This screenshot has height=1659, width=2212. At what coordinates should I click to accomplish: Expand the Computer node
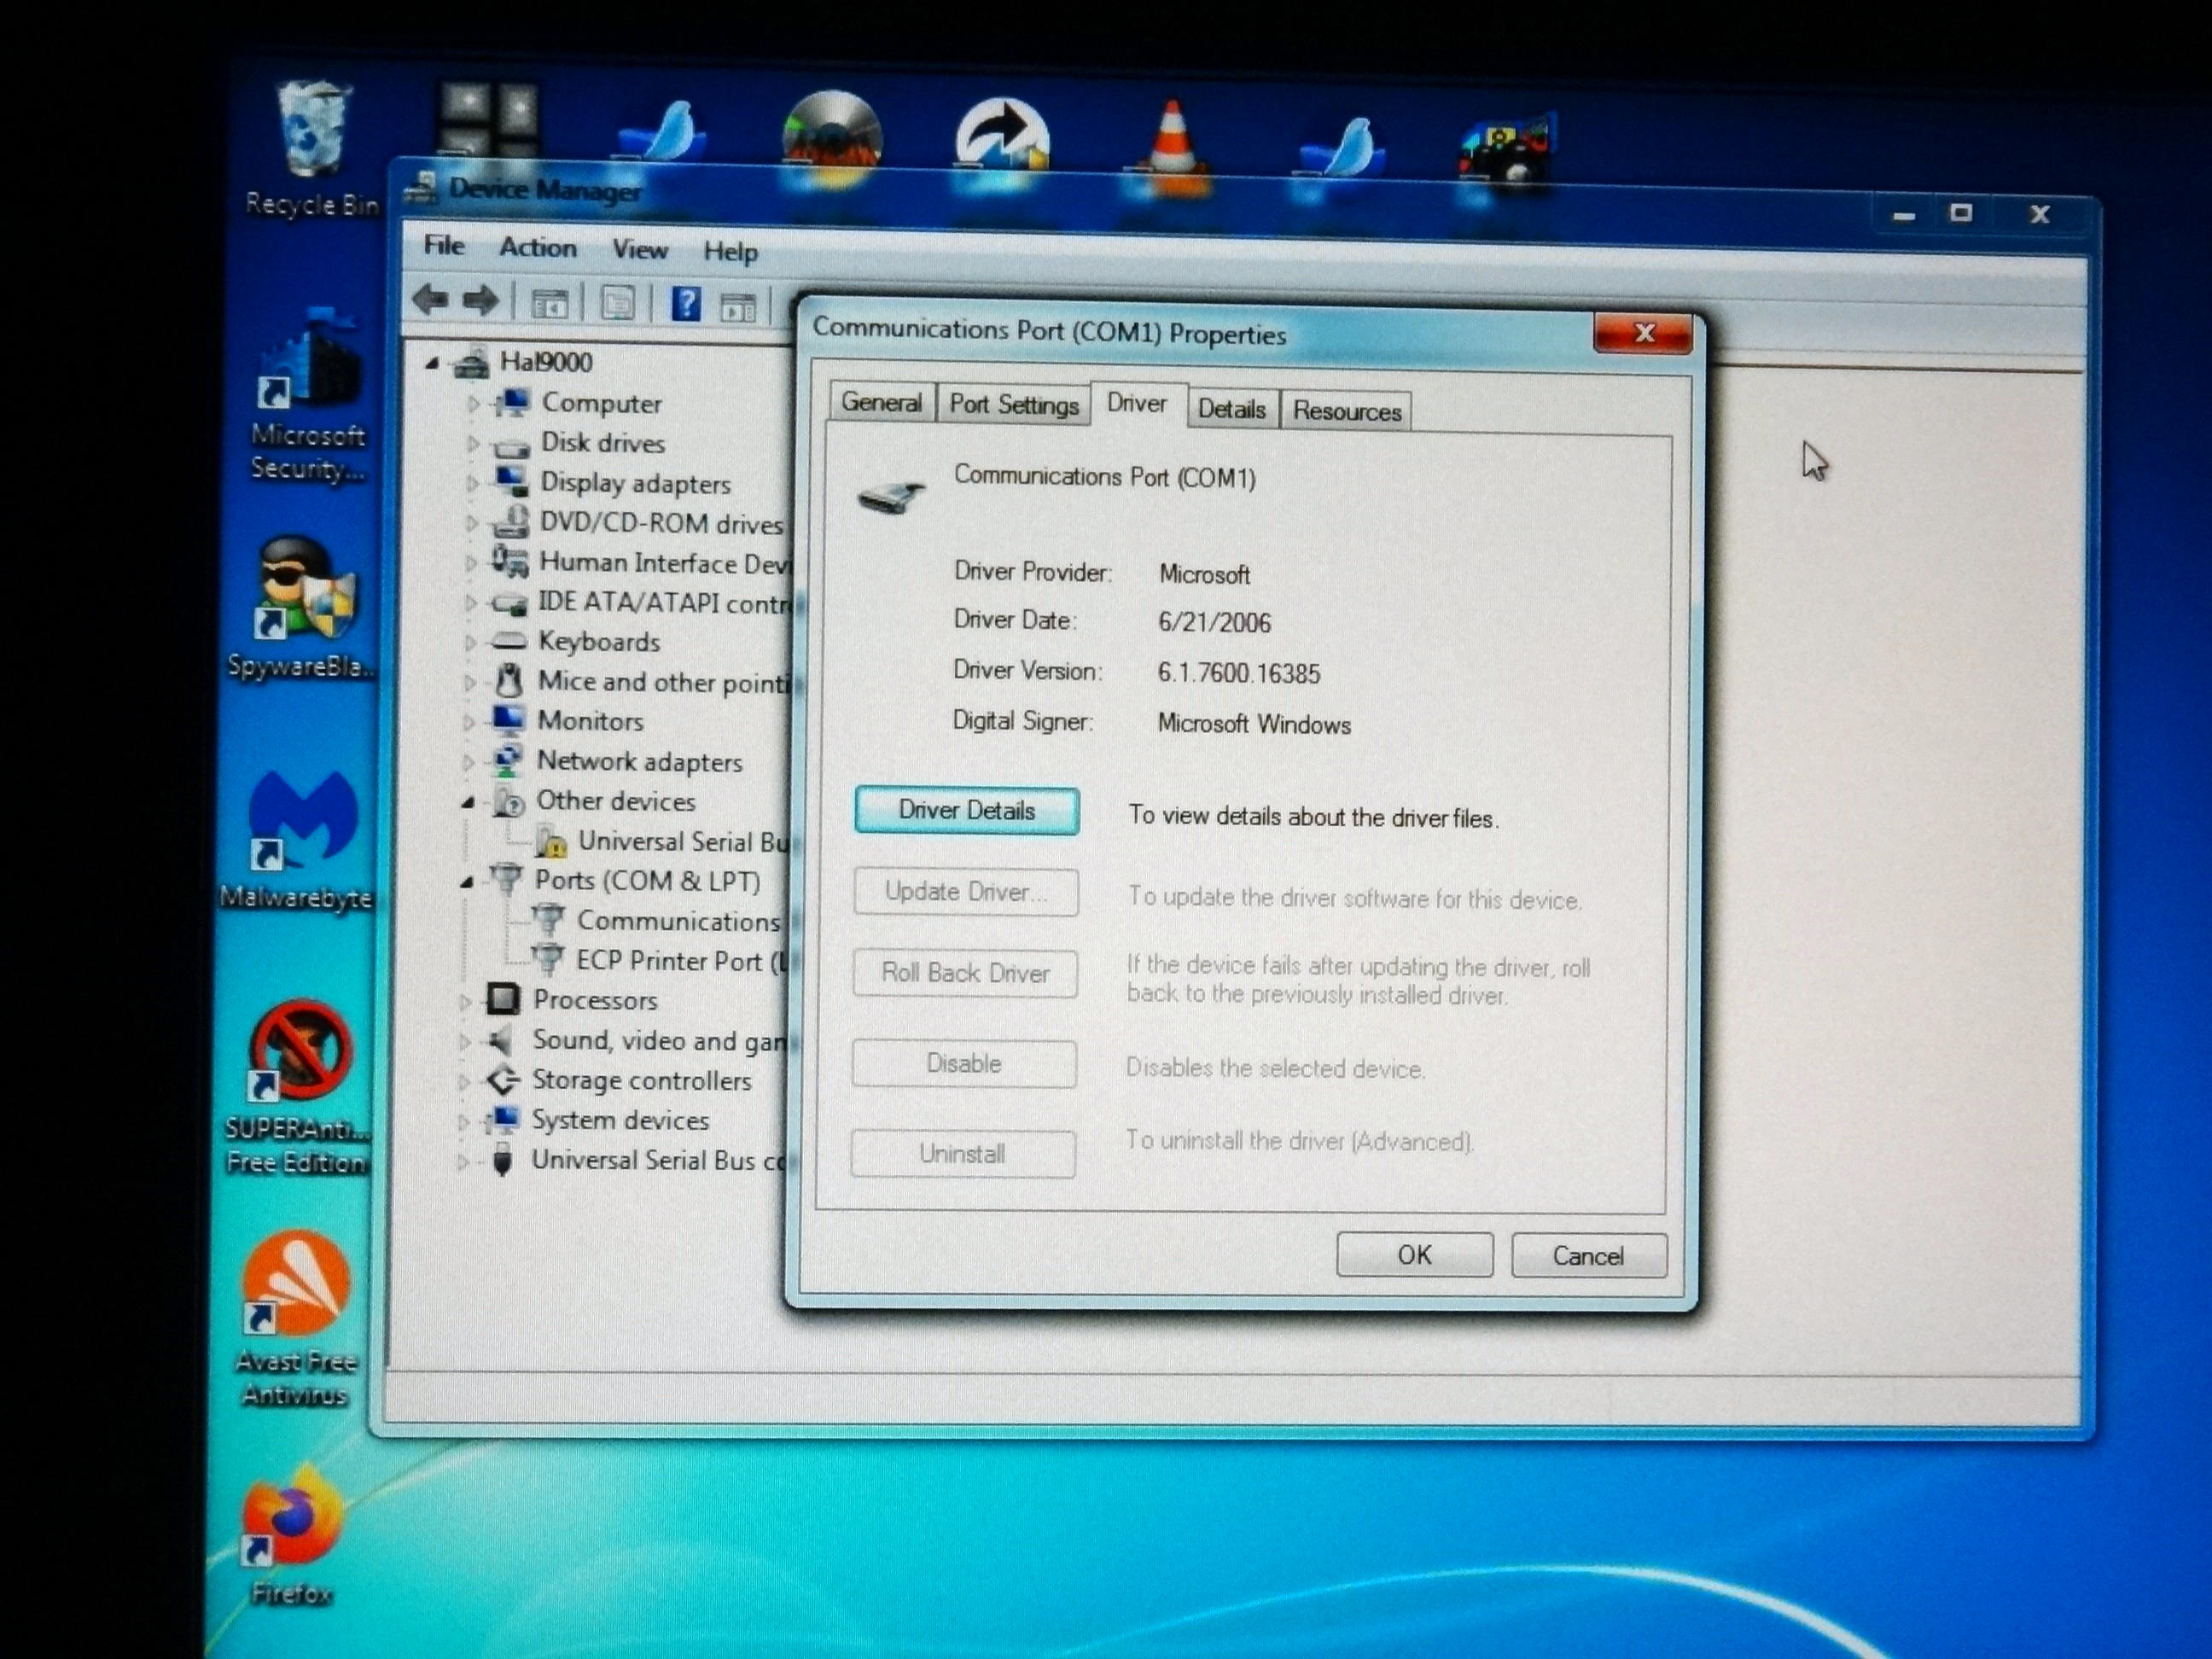[x=473, y=404]
